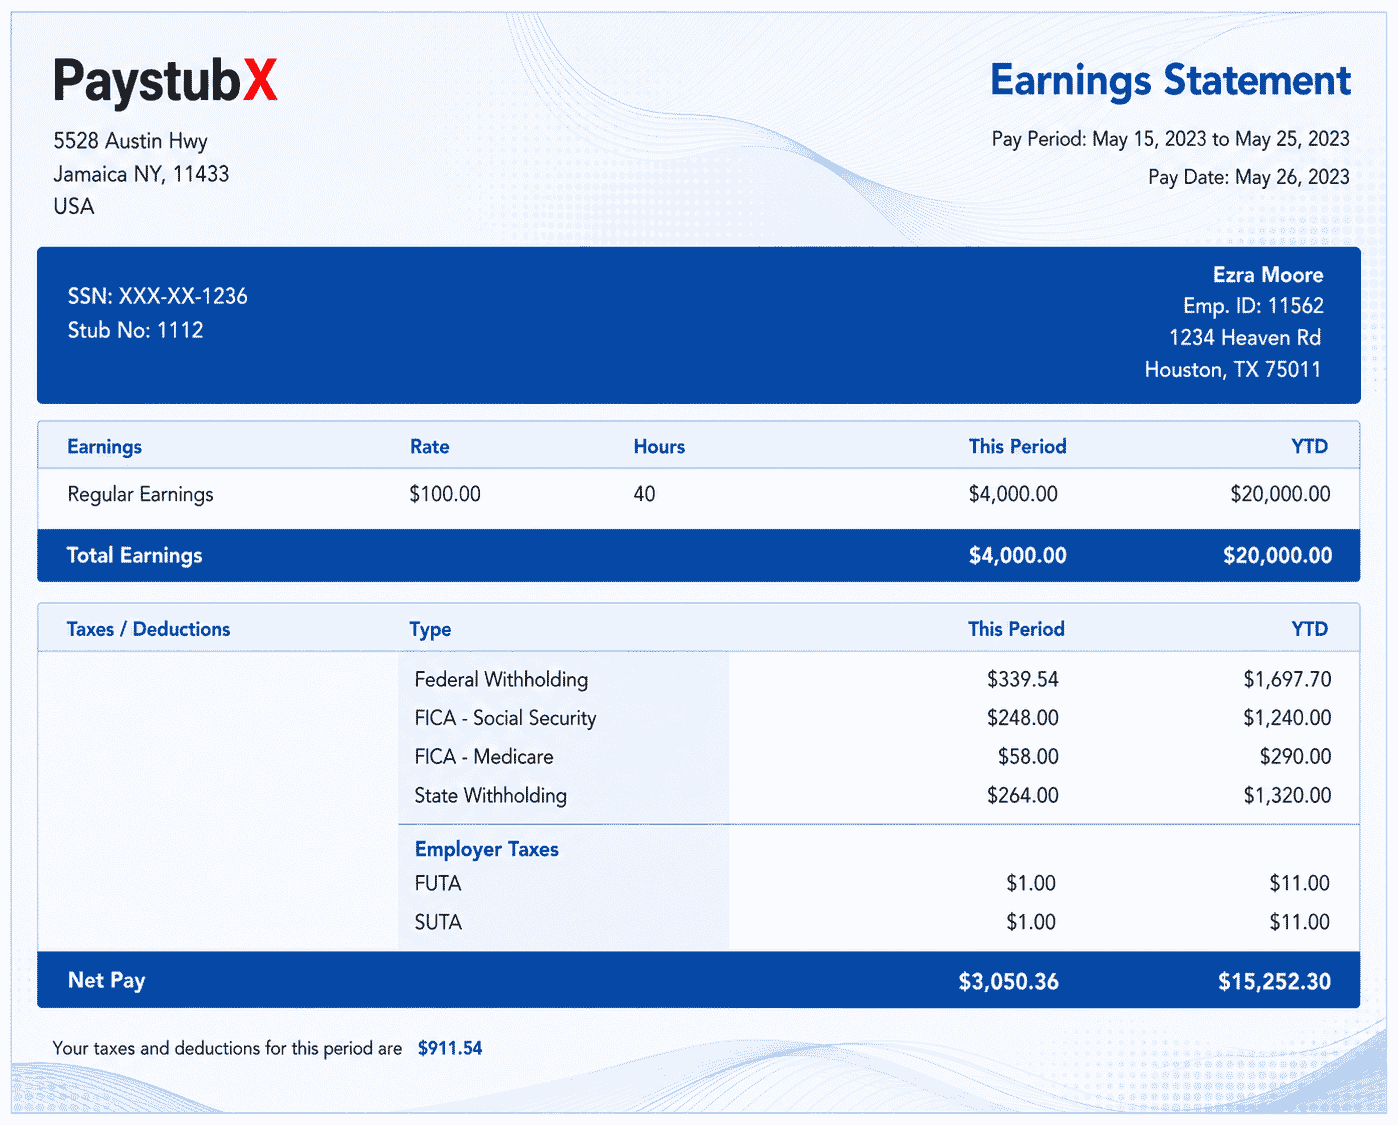Screen dimensions: 1398x1125
Task: Click the Taxes / Deductions header
Action: click(148, 629)
